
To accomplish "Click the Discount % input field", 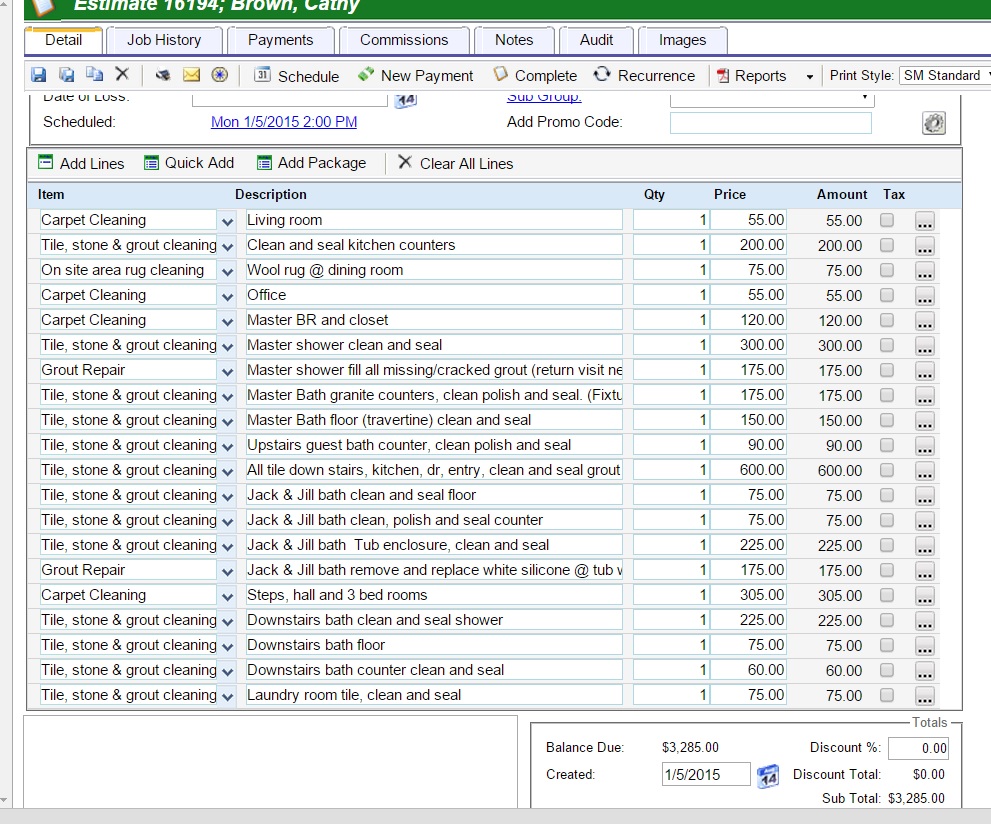I will click(x=917, y=748).
